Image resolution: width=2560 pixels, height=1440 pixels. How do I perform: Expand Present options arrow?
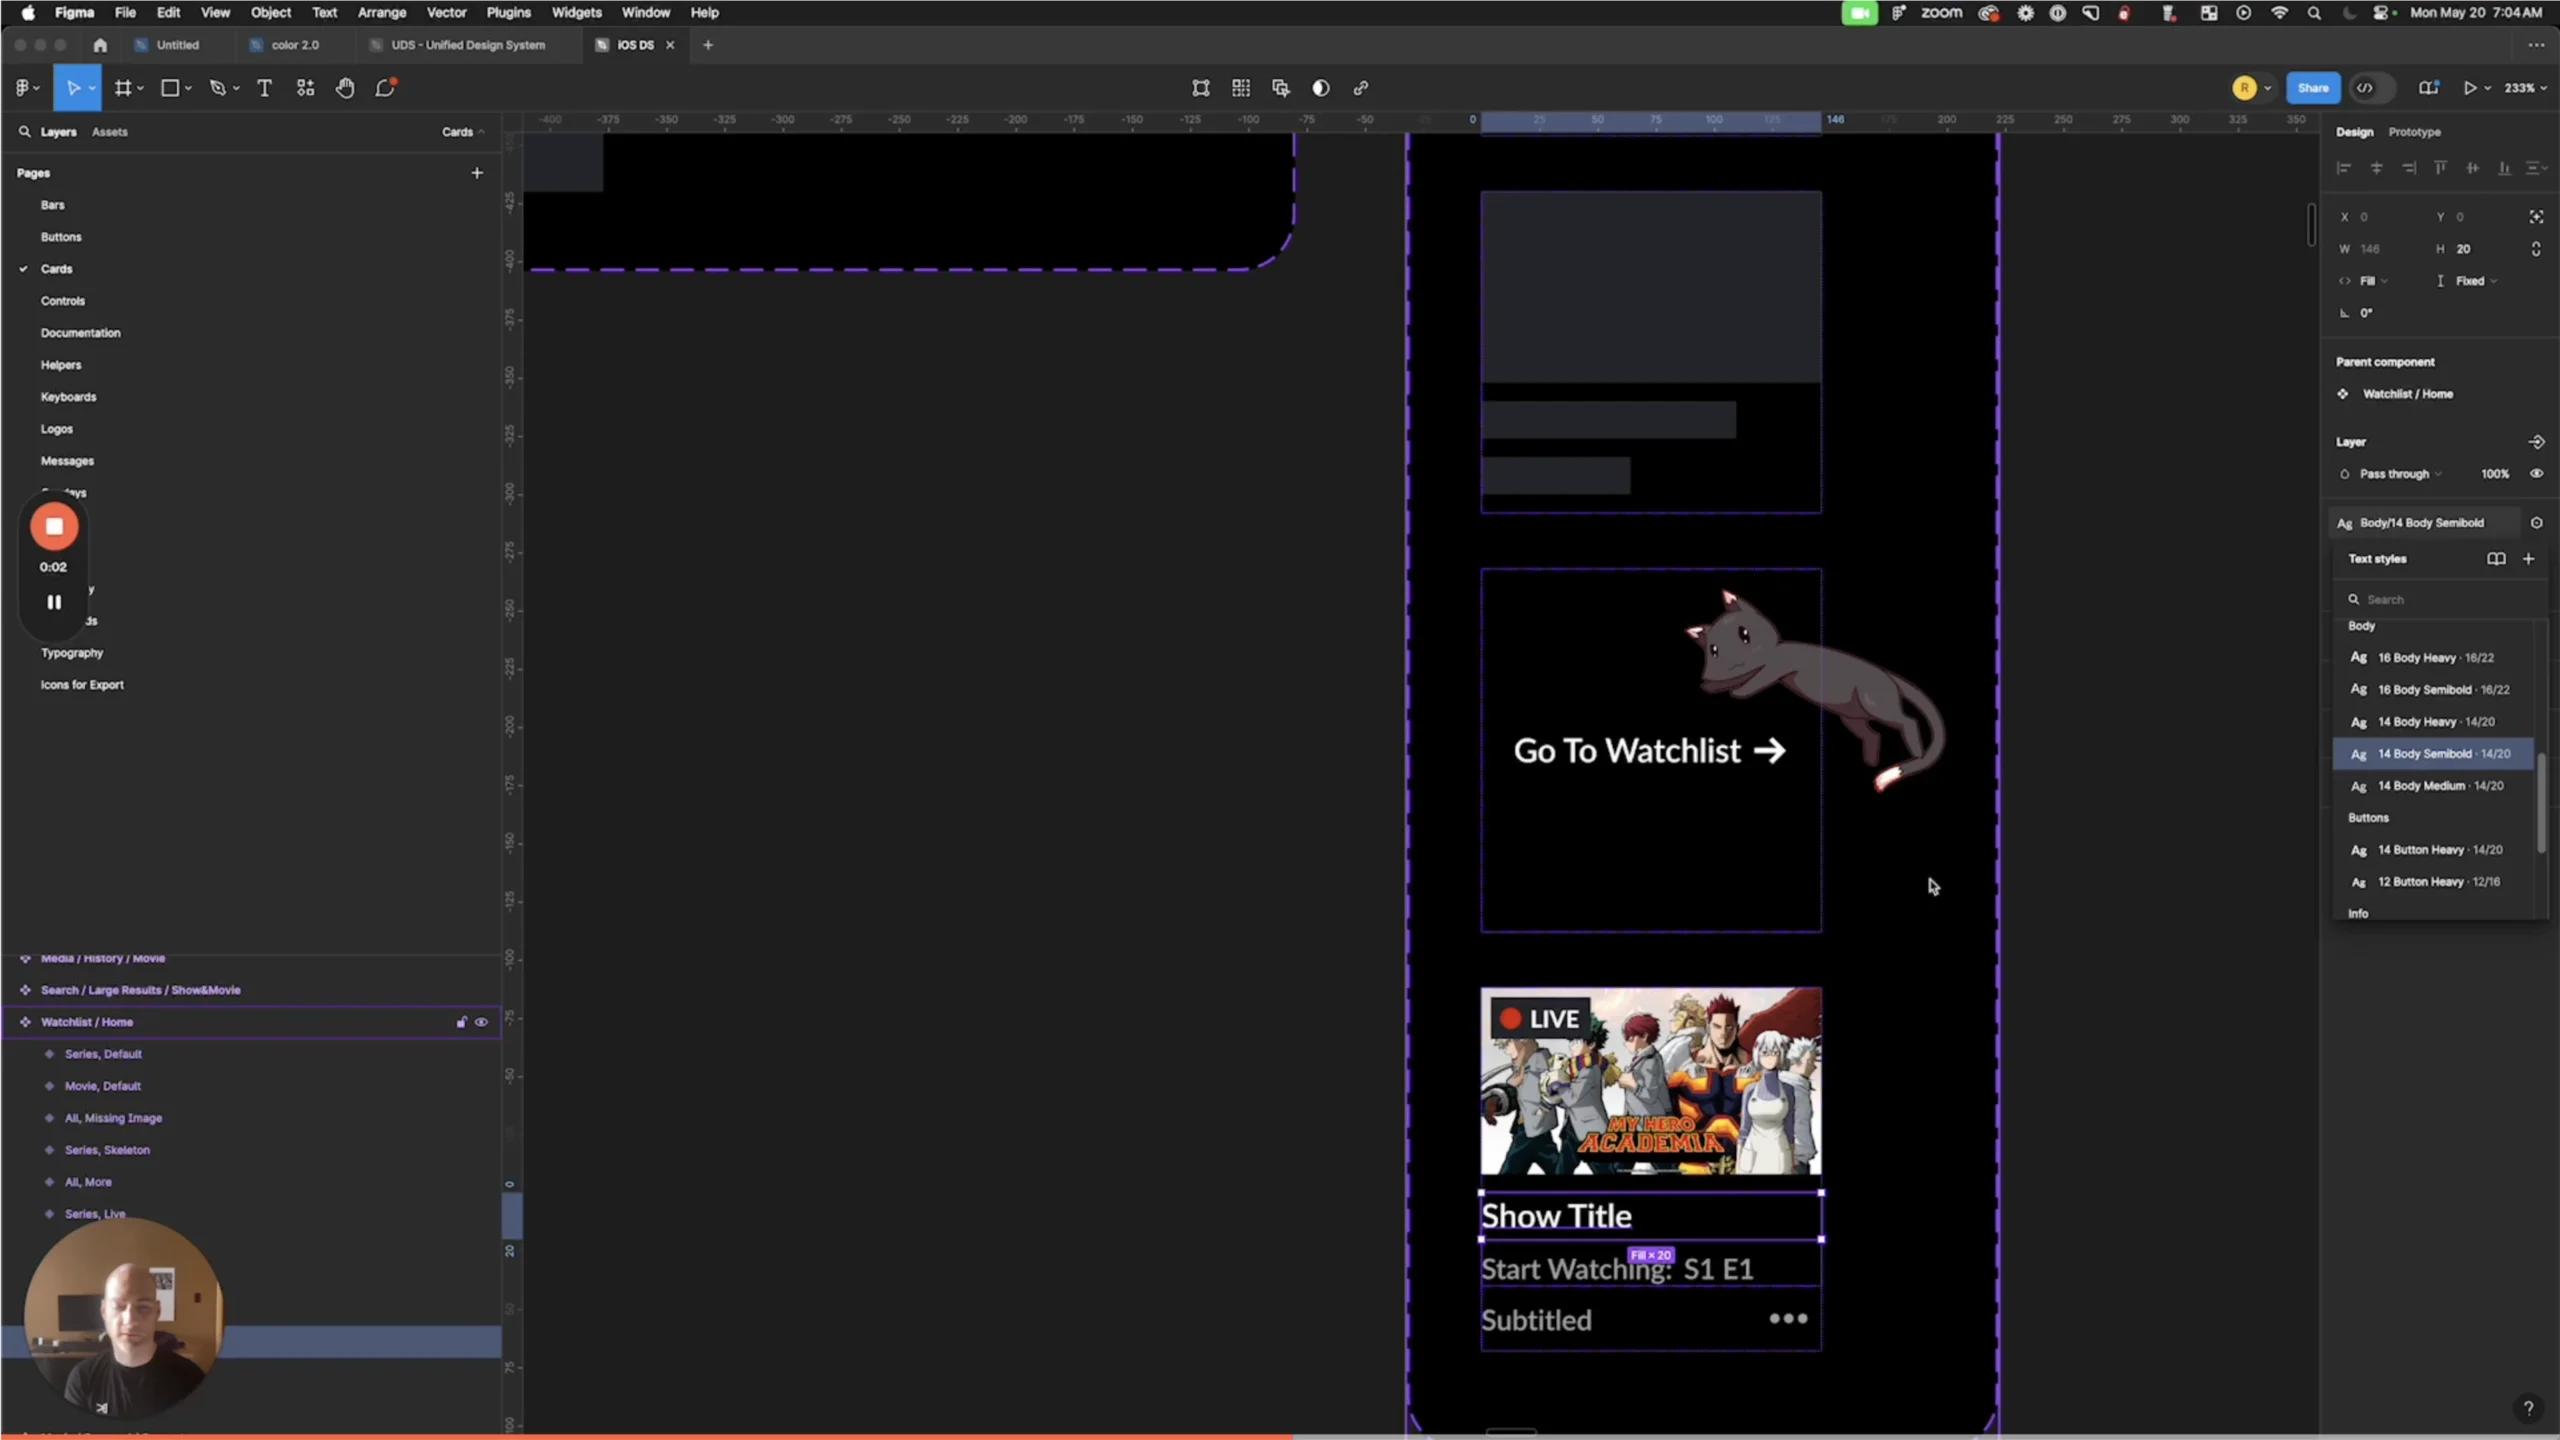point(2488,88)
